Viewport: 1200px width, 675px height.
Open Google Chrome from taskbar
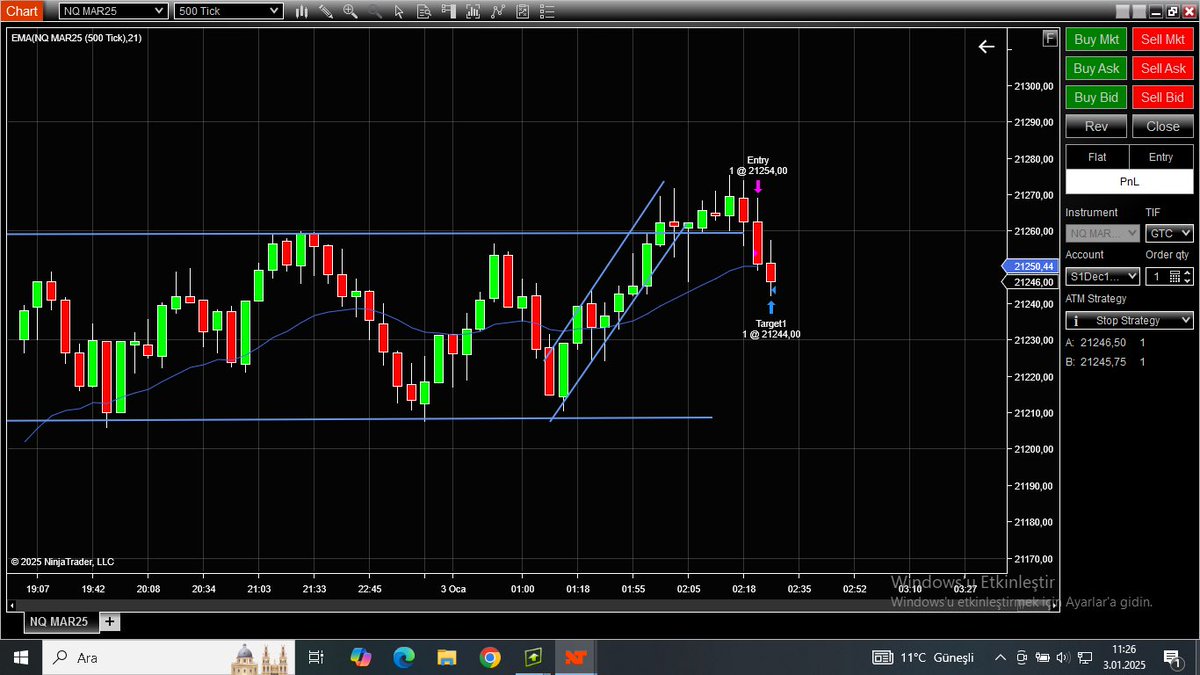(x=490, y=657)
